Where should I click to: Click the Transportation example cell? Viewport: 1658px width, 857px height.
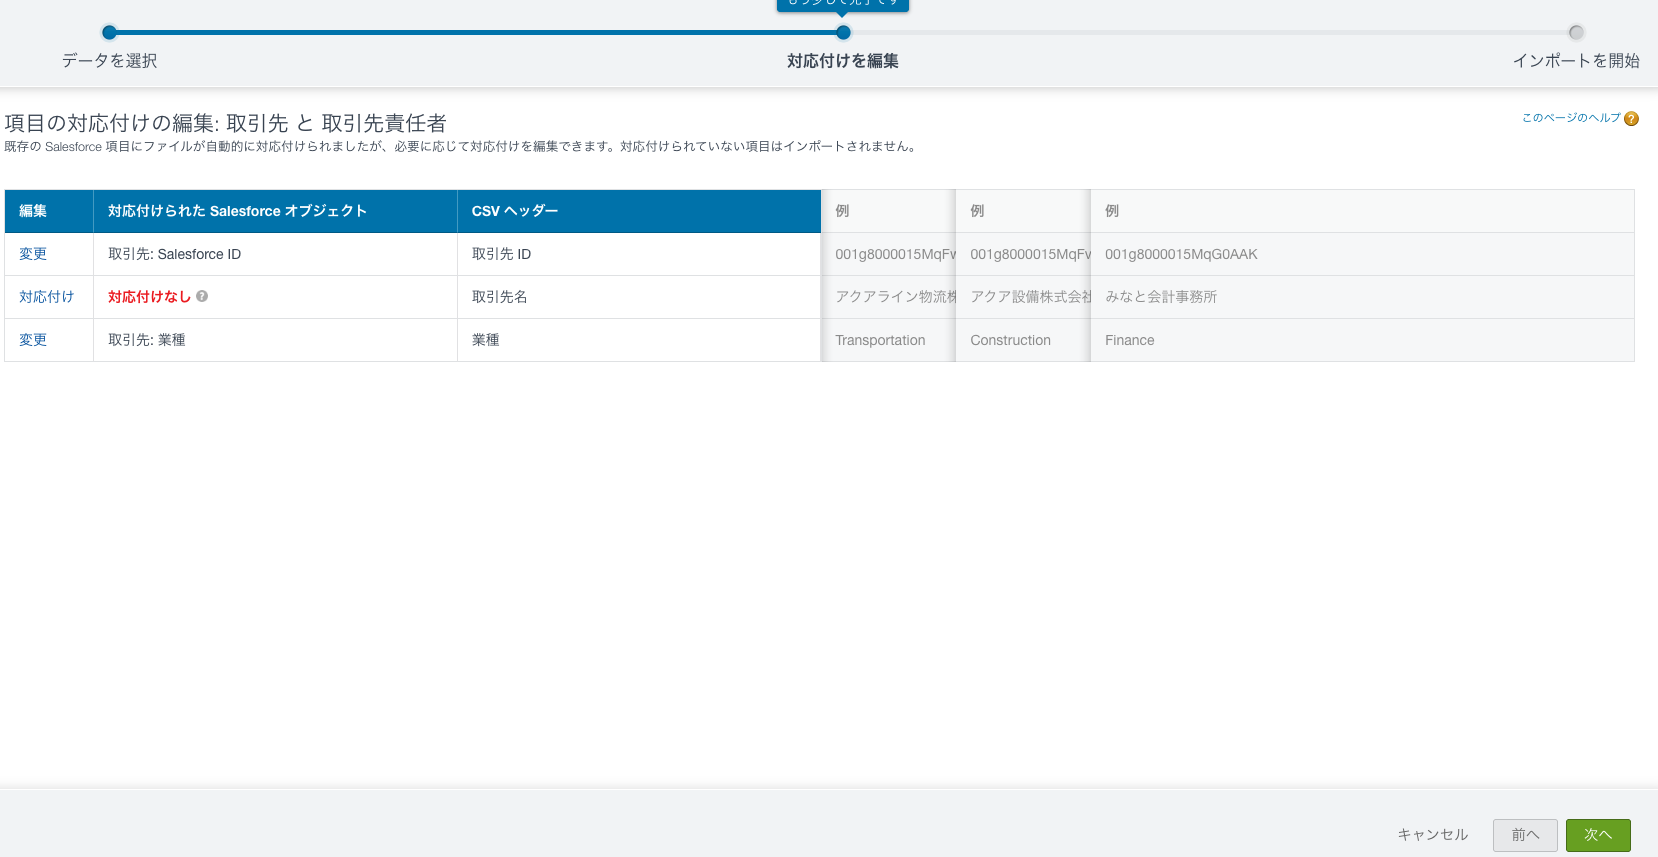[888, 340]
